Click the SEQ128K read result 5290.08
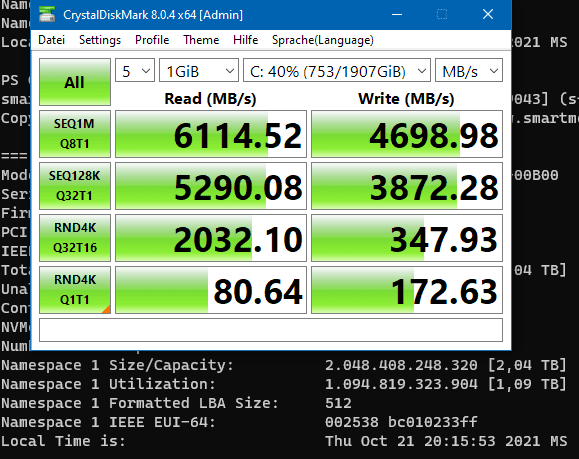 click(x=211, y=186)
